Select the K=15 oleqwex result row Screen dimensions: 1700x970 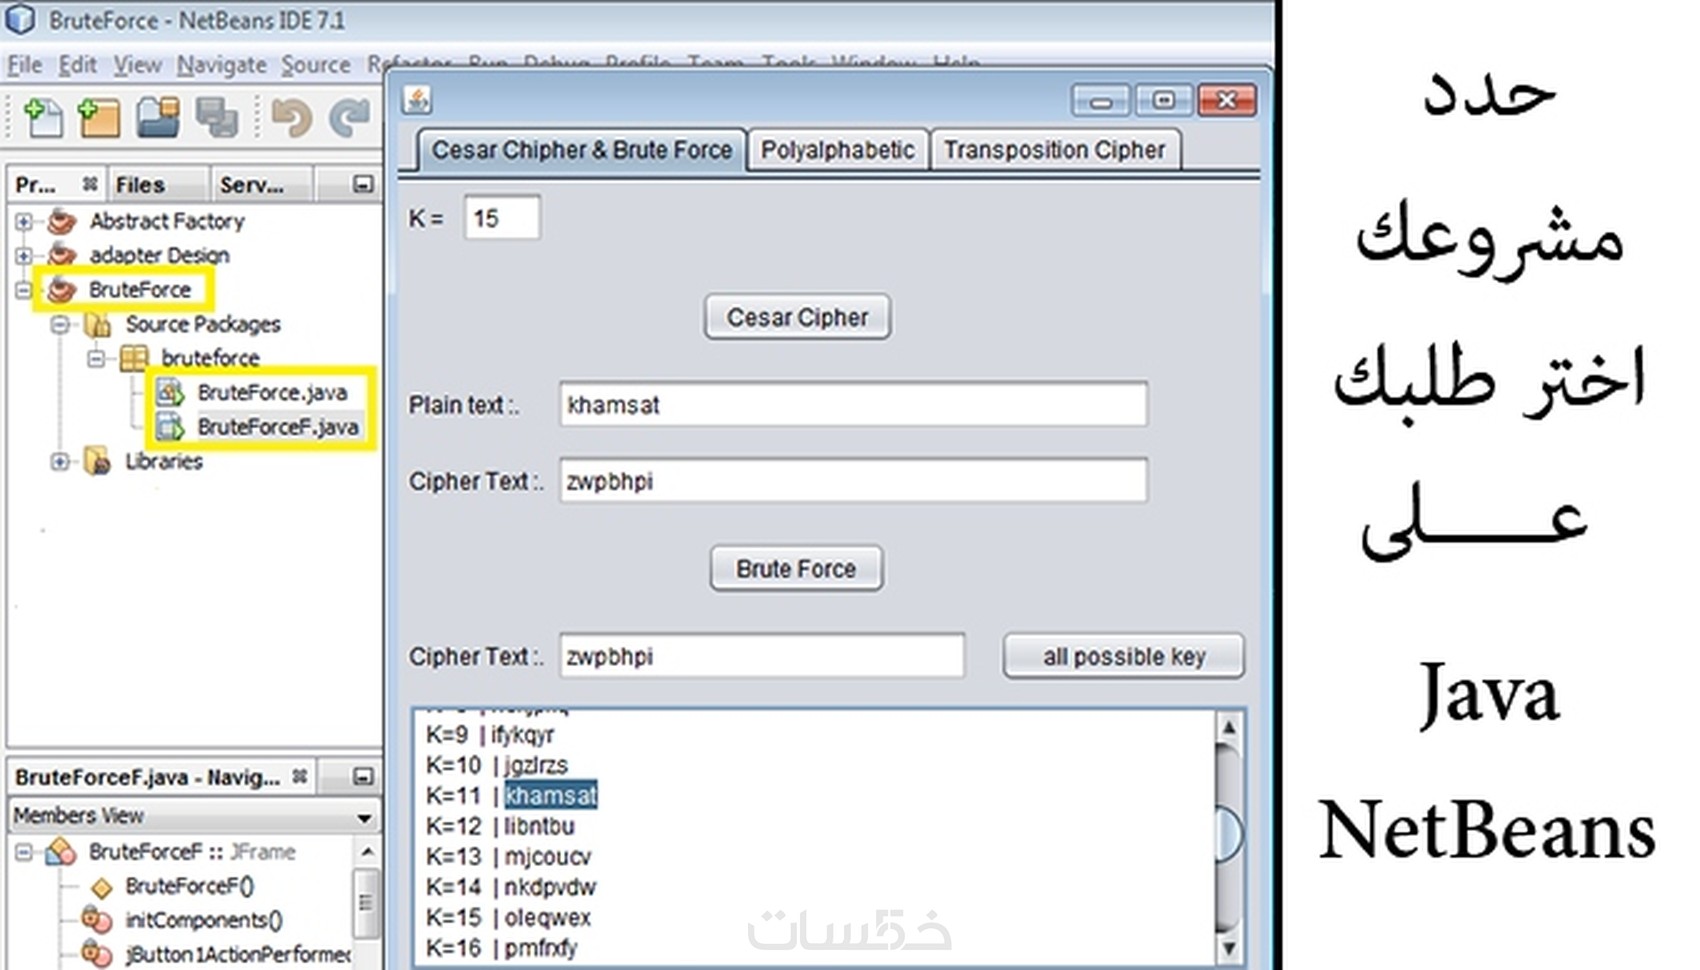(508, 918)
